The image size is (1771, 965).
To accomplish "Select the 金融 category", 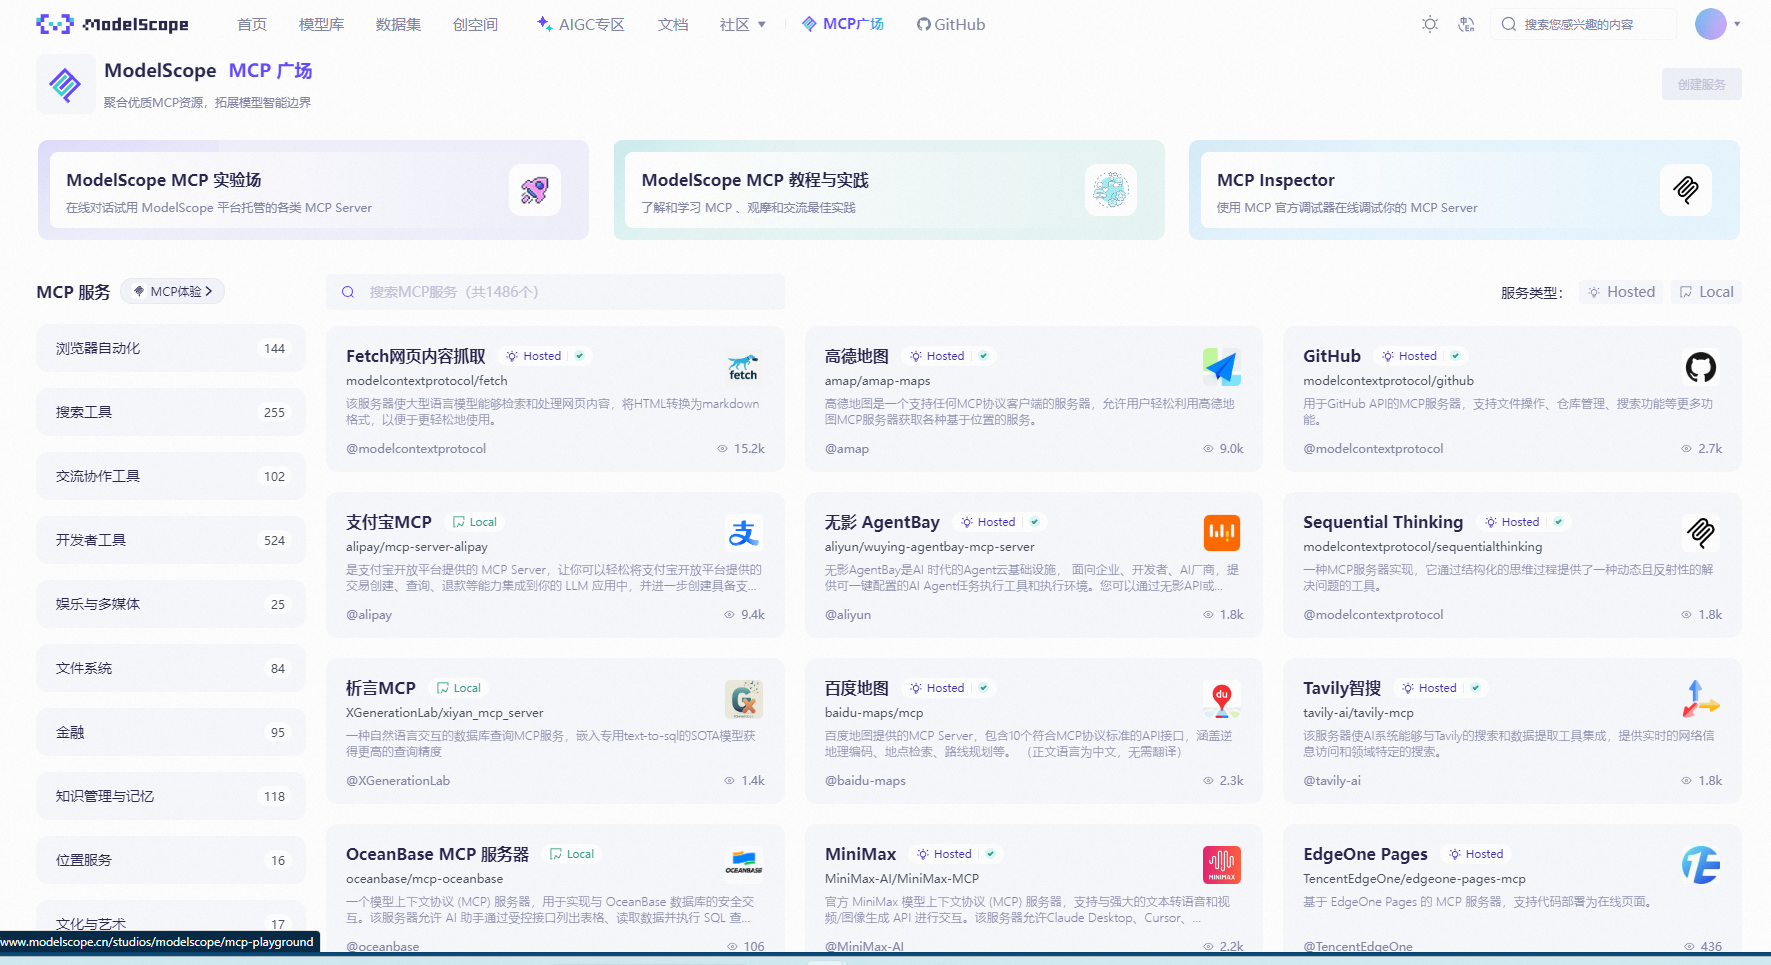I will coord(171,732).
